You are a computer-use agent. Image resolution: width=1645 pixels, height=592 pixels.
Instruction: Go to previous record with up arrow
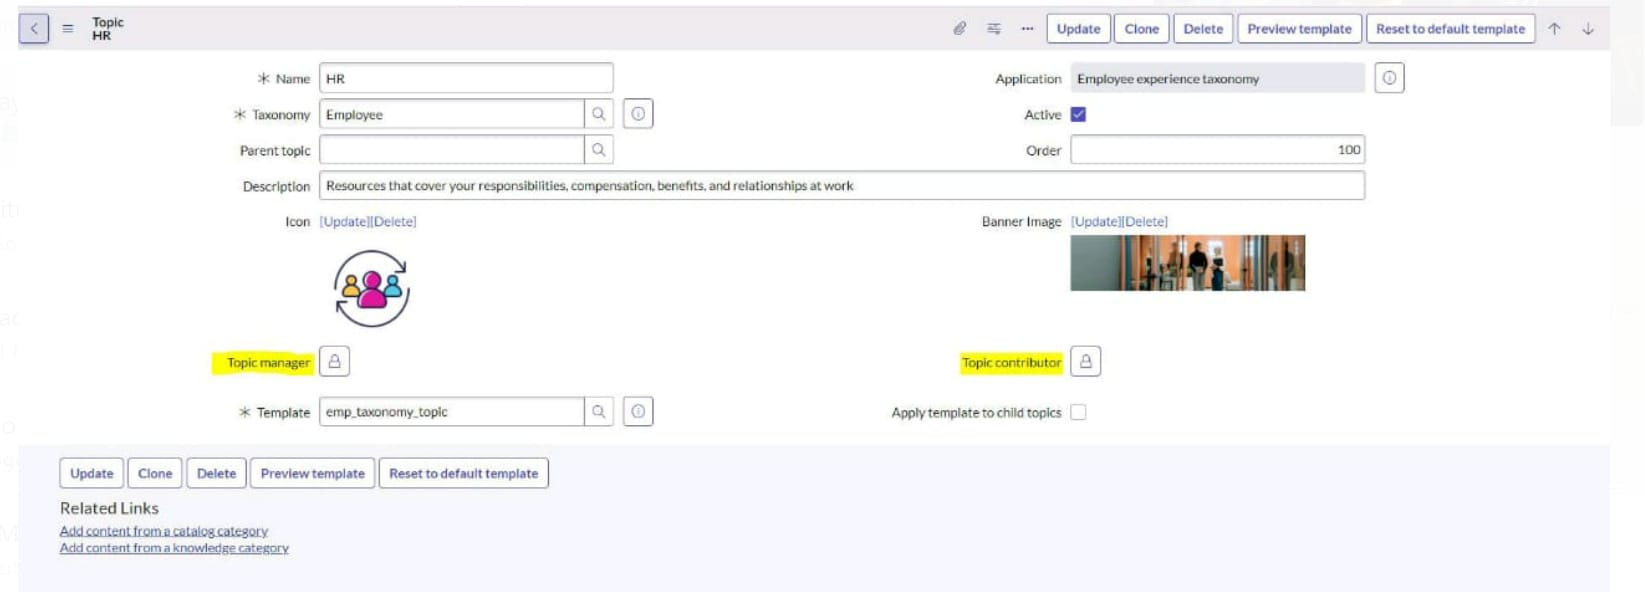pos(1555,29)
